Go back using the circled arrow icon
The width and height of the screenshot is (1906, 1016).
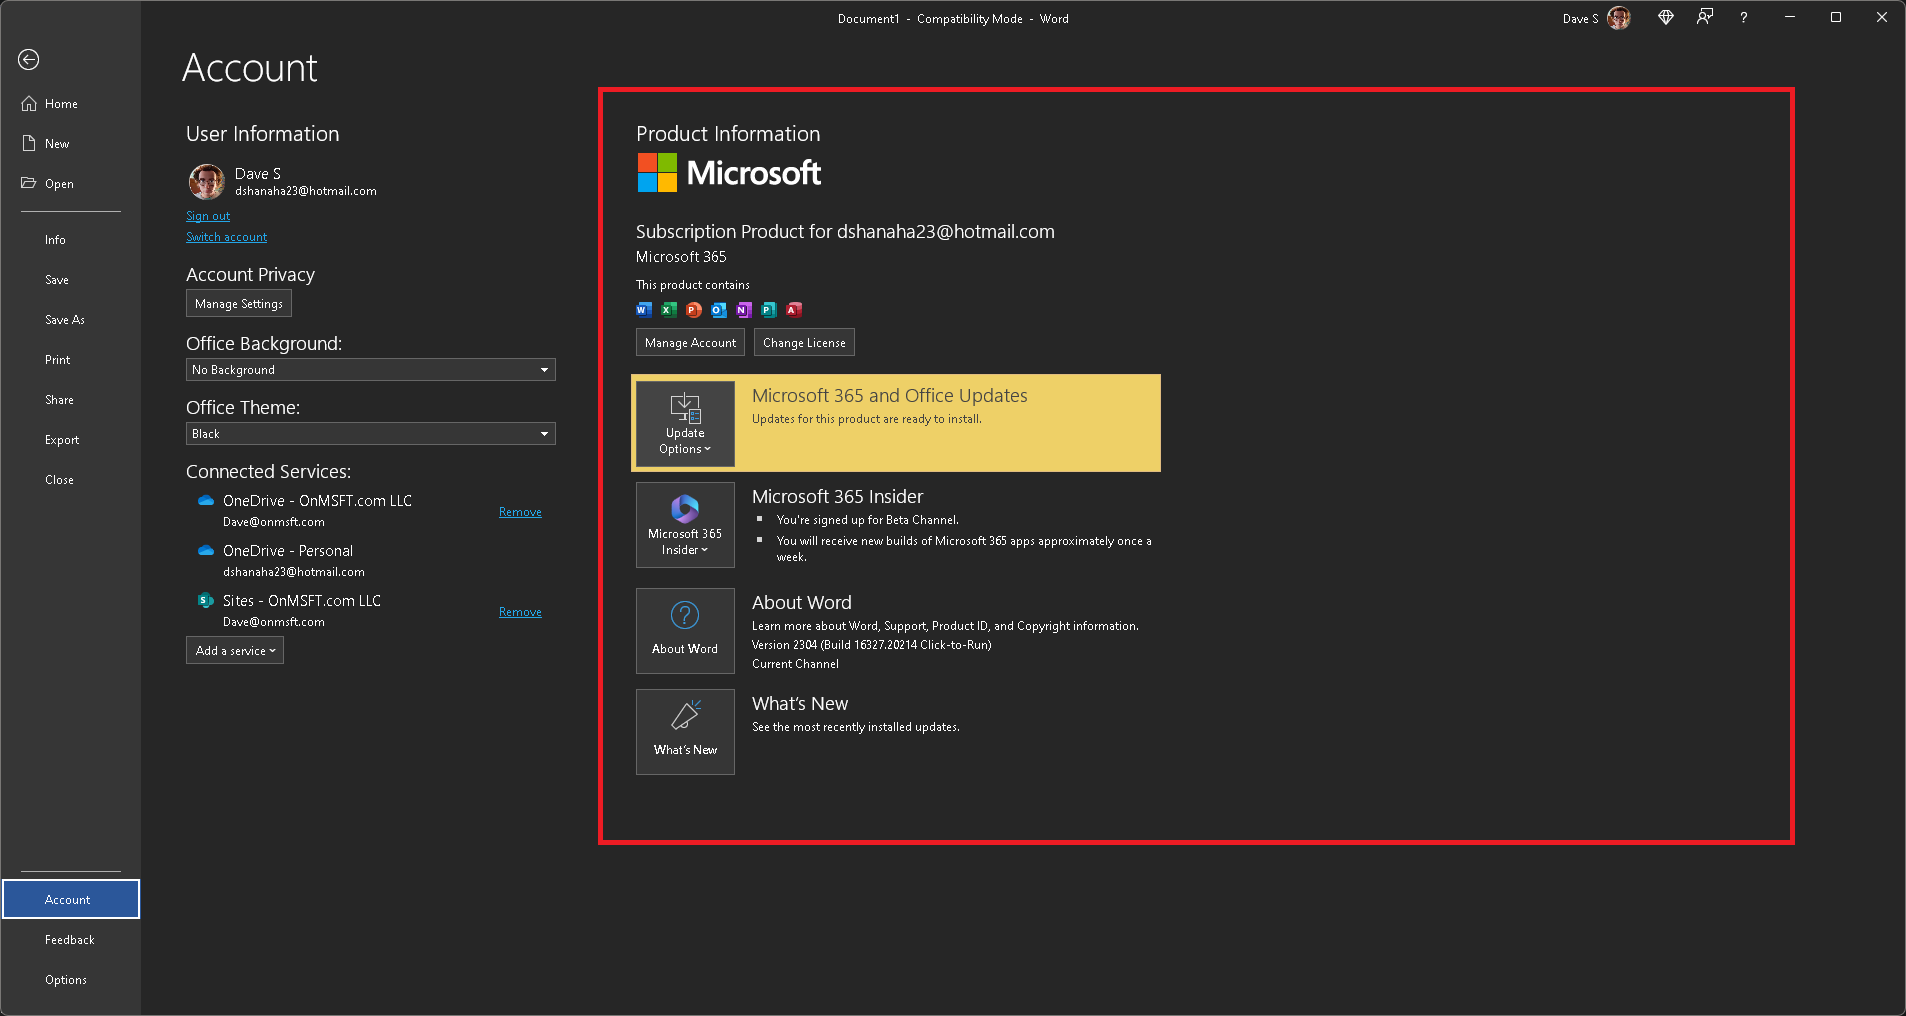(29, 60)
